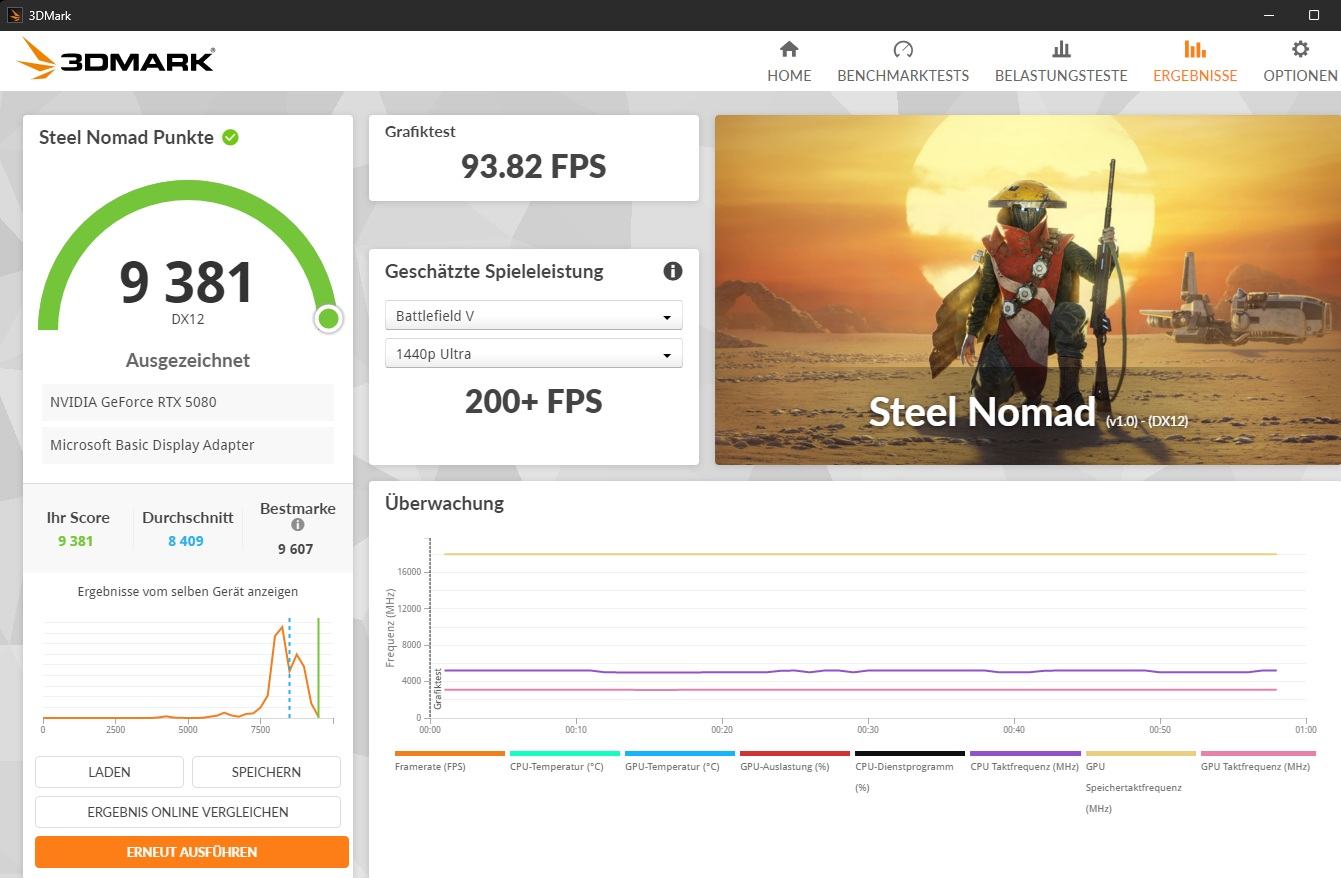This screenshot has height=878, width=1341.
Task: Click info icon under Bestmarke
Action: point(297,525)
